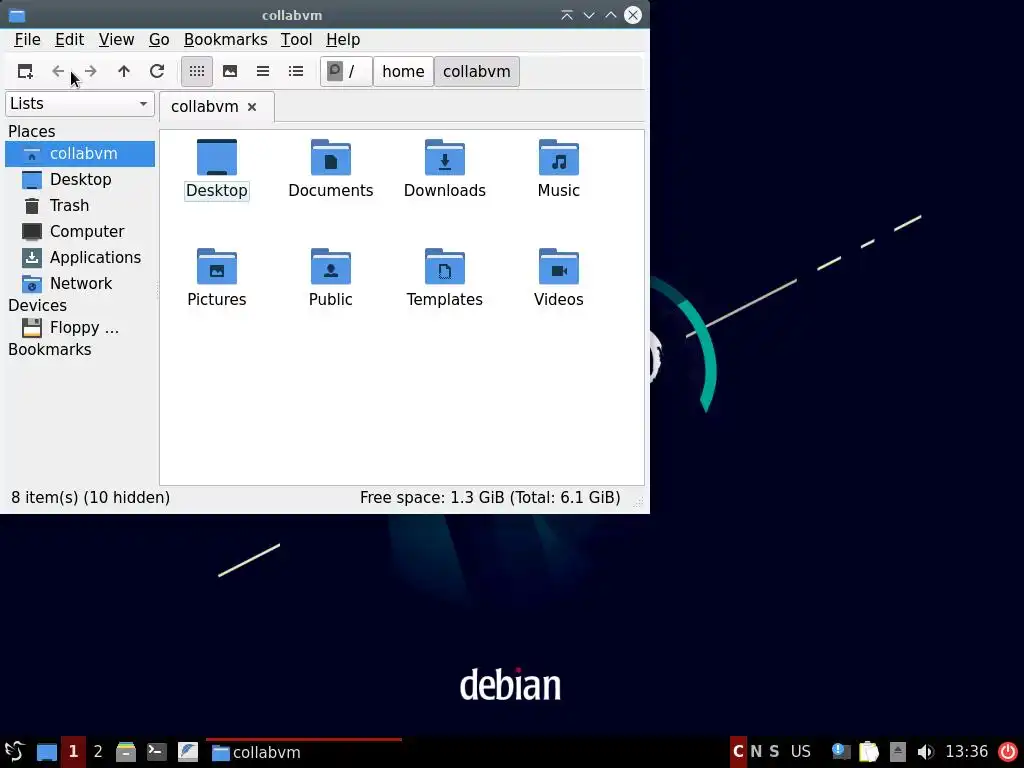Image resolution: width=1024 pixels, height=768 pixels.
Task: Go back to previous folder
Action: pos(58,71)
